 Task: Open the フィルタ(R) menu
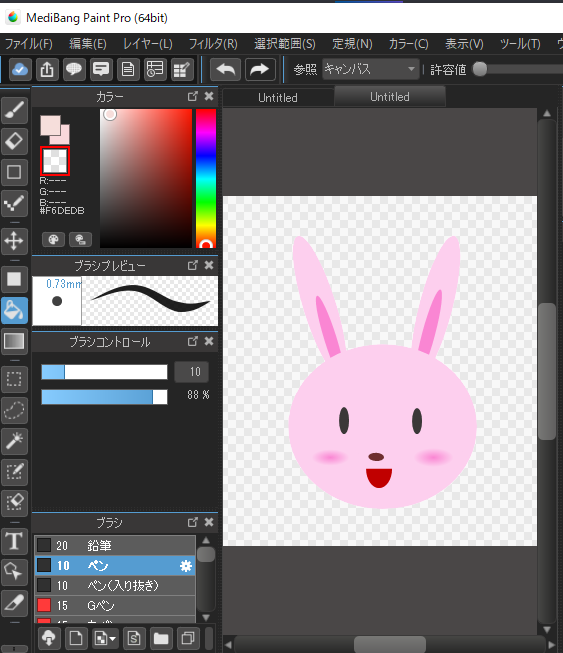click(213, 44)
